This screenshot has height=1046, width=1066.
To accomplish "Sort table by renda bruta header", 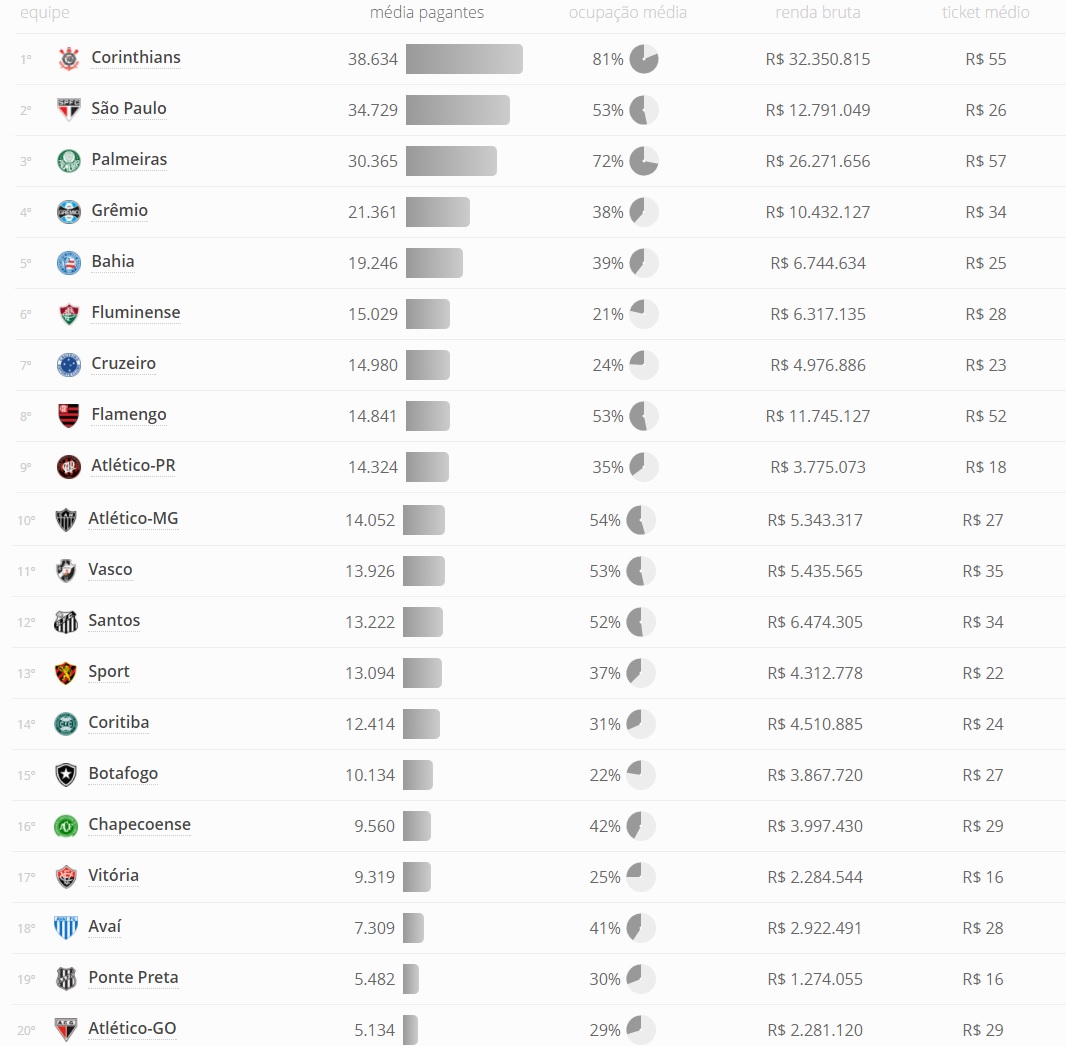I will point(818,12).
